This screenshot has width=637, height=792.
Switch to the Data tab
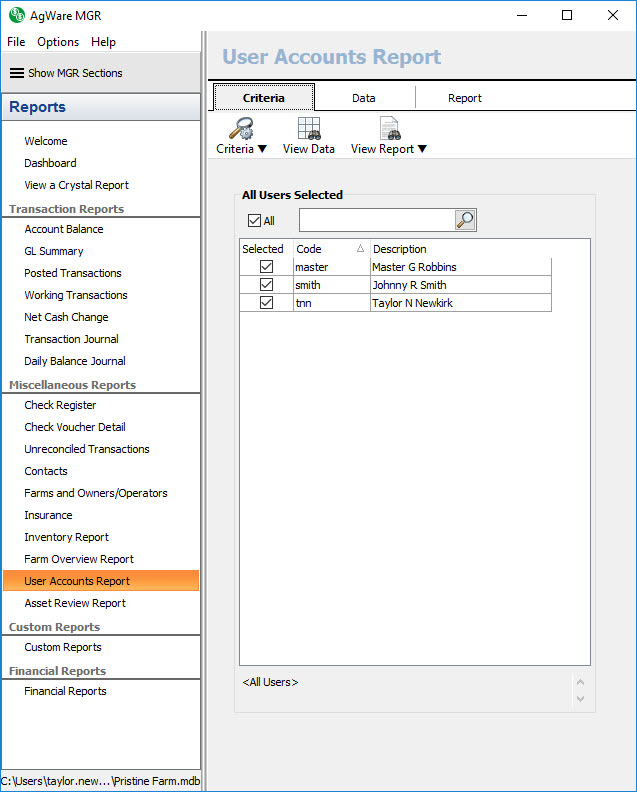point(364,98)
